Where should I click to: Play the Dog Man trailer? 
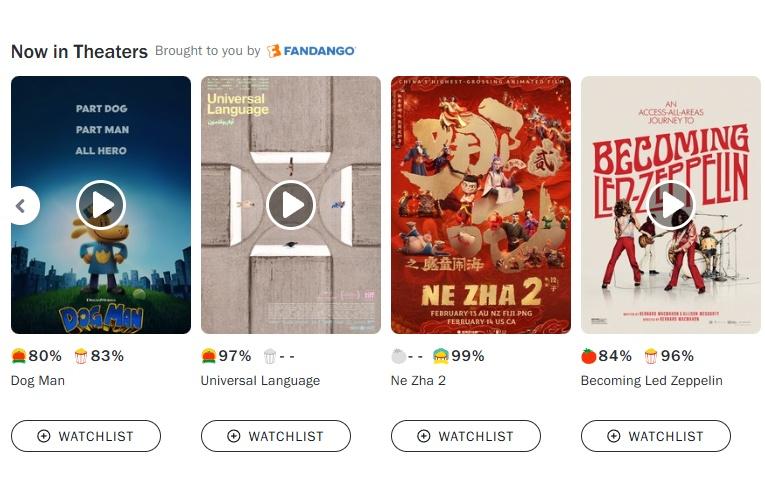[x=101, y=205]
